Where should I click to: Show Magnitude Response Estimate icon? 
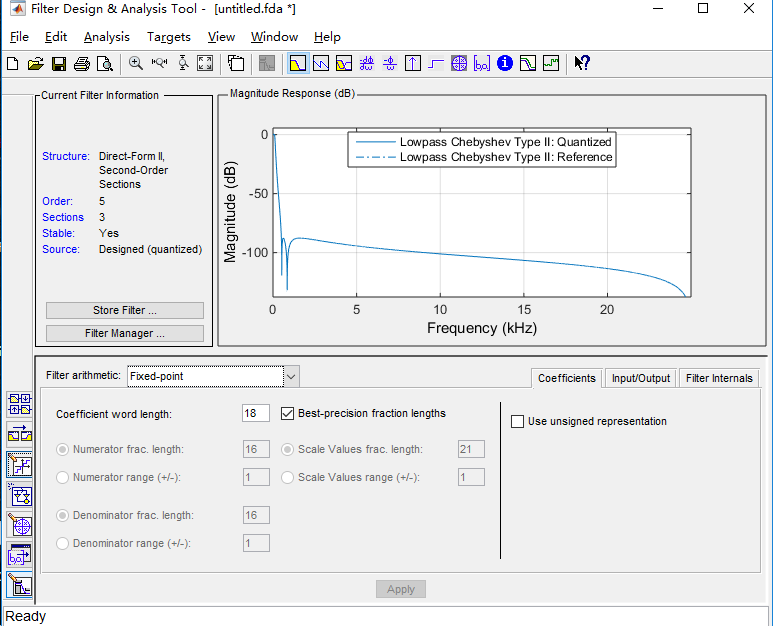pyautogui.click(x=528, y=63)
